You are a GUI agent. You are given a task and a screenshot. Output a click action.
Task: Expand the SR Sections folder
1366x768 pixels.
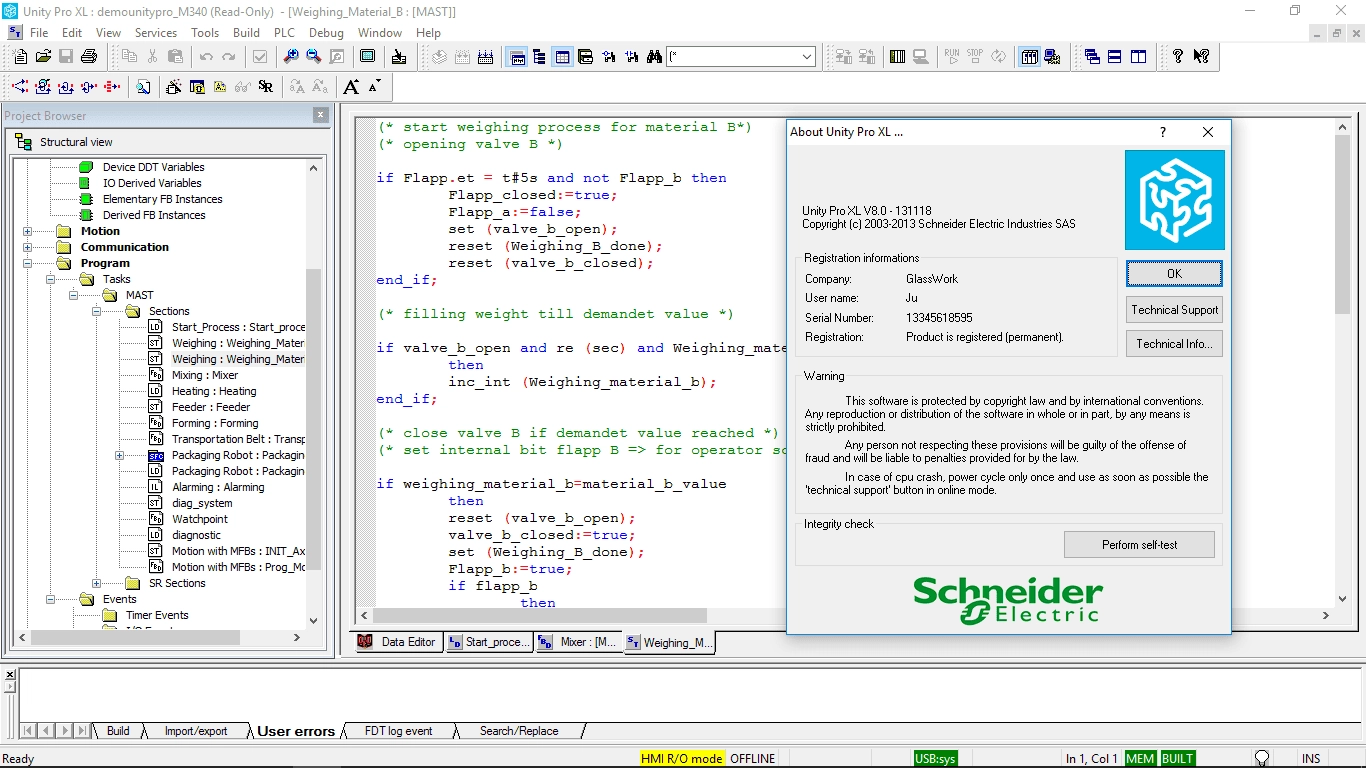click(x=97, y=583)
